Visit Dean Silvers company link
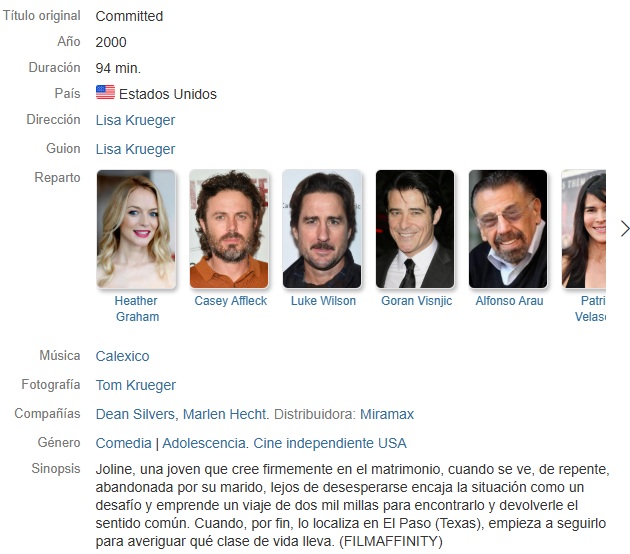The height and width of the screenshot is (554, 630). (x=135, y=414)
